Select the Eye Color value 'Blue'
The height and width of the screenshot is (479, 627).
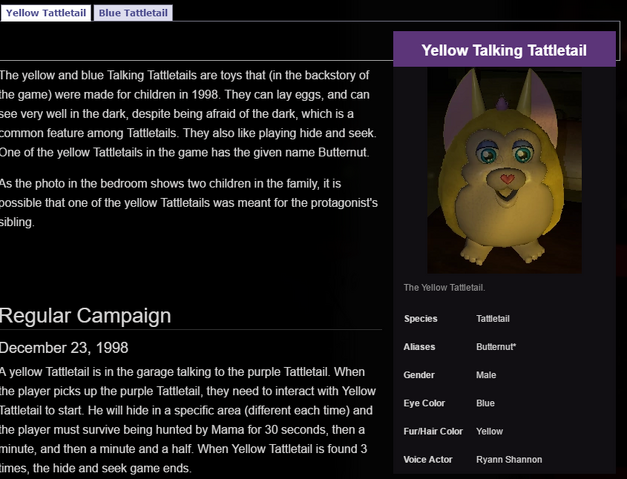tap(485, 403)
